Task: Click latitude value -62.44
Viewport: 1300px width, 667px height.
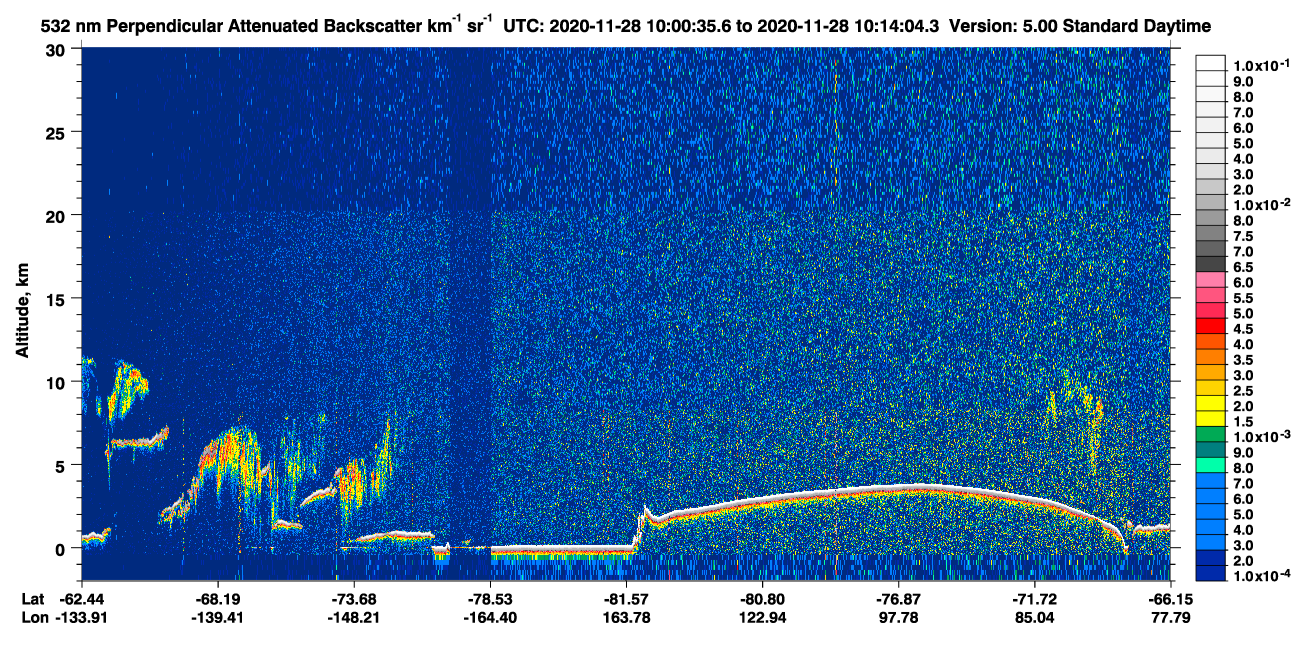Action: [81, 599]
